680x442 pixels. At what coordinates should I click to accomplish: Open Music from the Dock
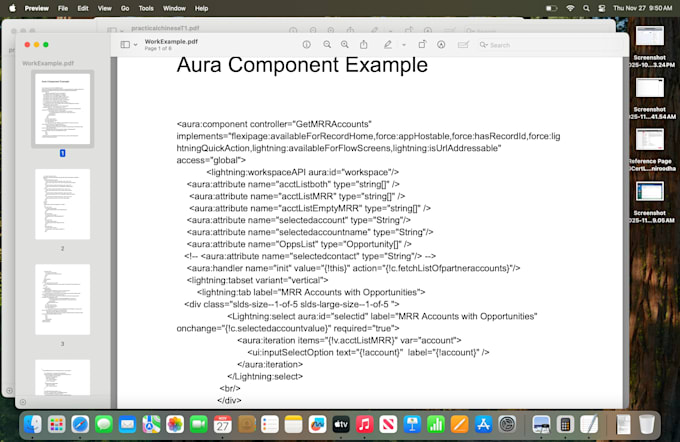[364, 424]
